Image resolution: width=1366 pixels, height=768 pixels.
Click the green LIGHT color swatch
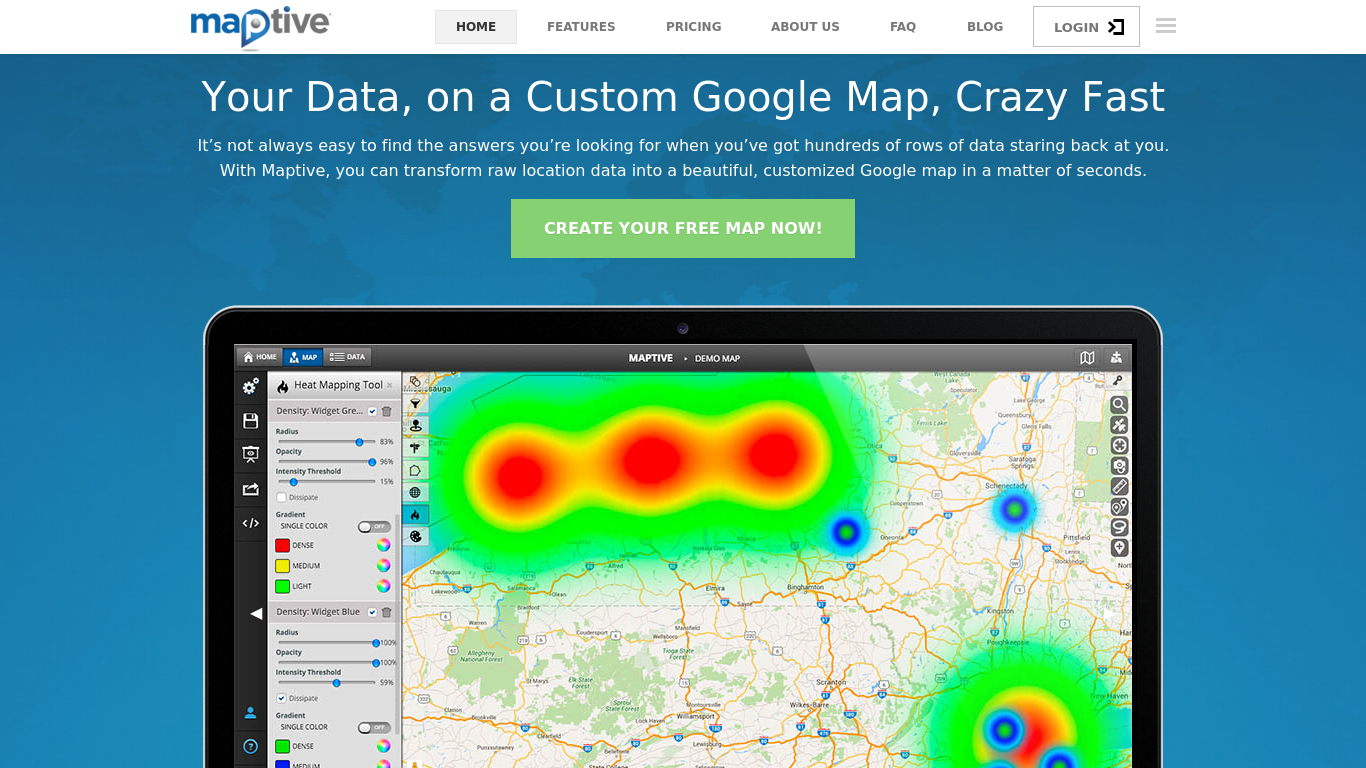coord(282,586)
